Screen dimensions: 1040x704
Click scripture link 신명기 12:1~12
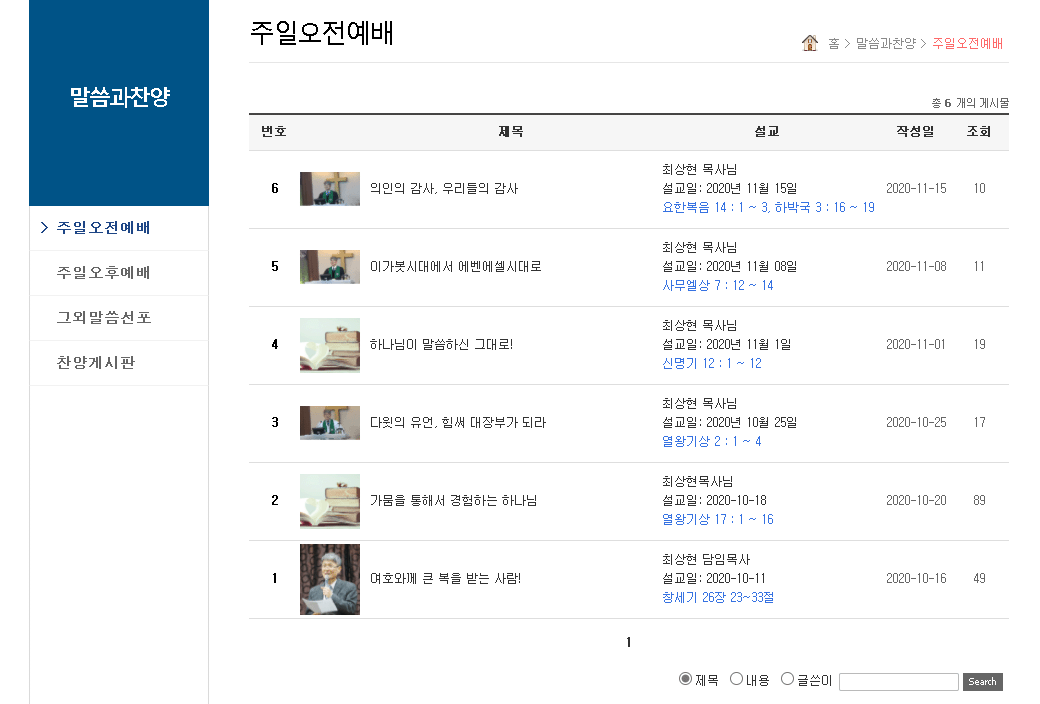[712, 364]
